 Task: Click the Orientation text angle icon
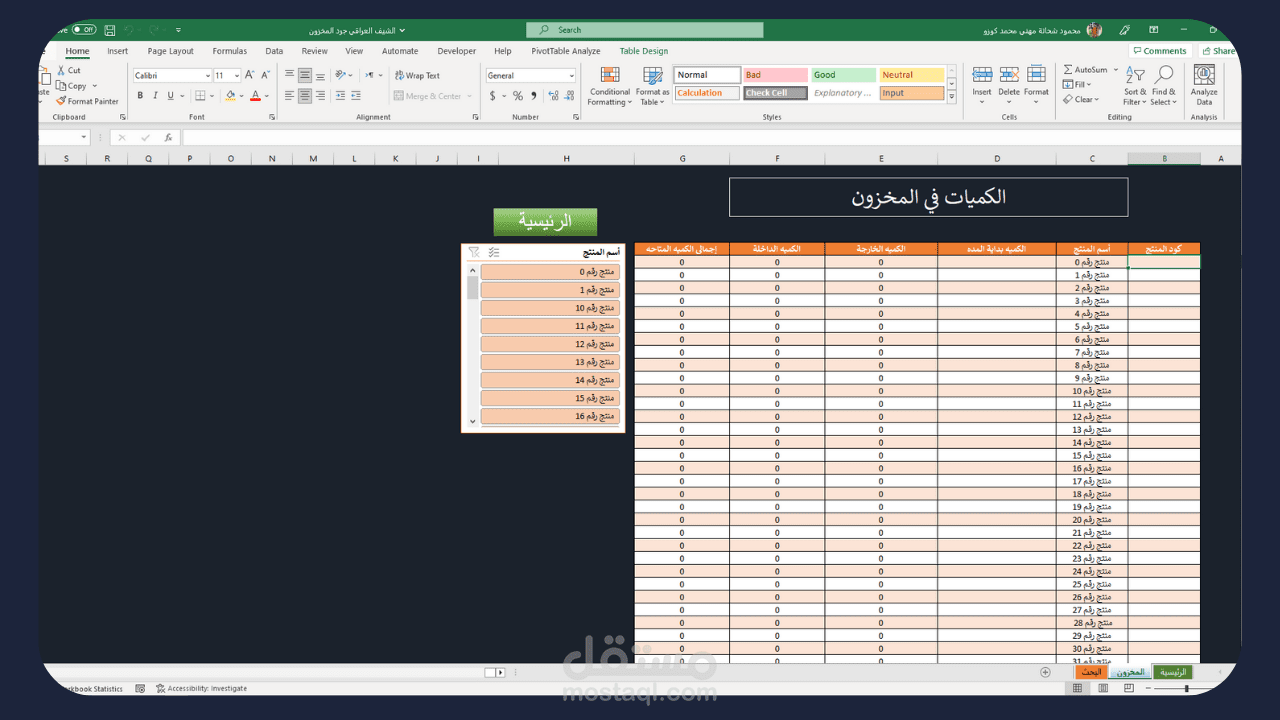point(341,75)
